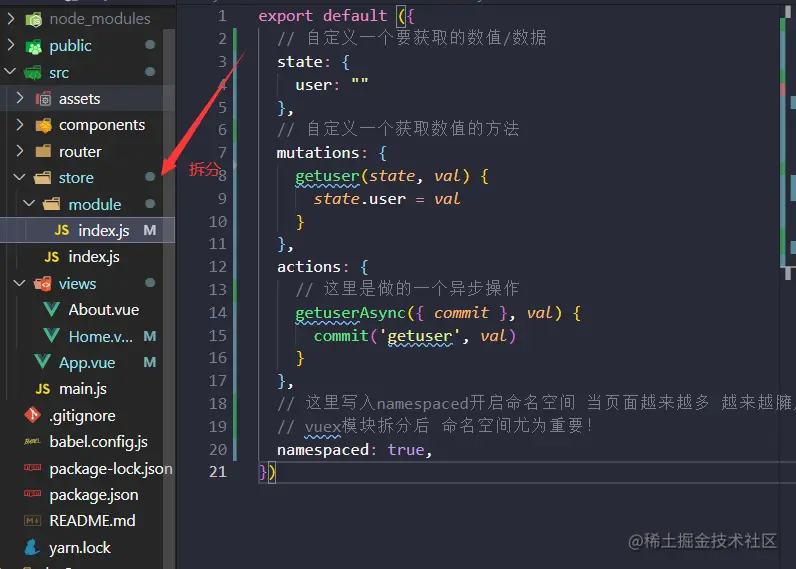Image resolution: width=796 pixels, height=569 pixels.
Task: Expand the router folder chevron
Action: click(x=20, y=151)
